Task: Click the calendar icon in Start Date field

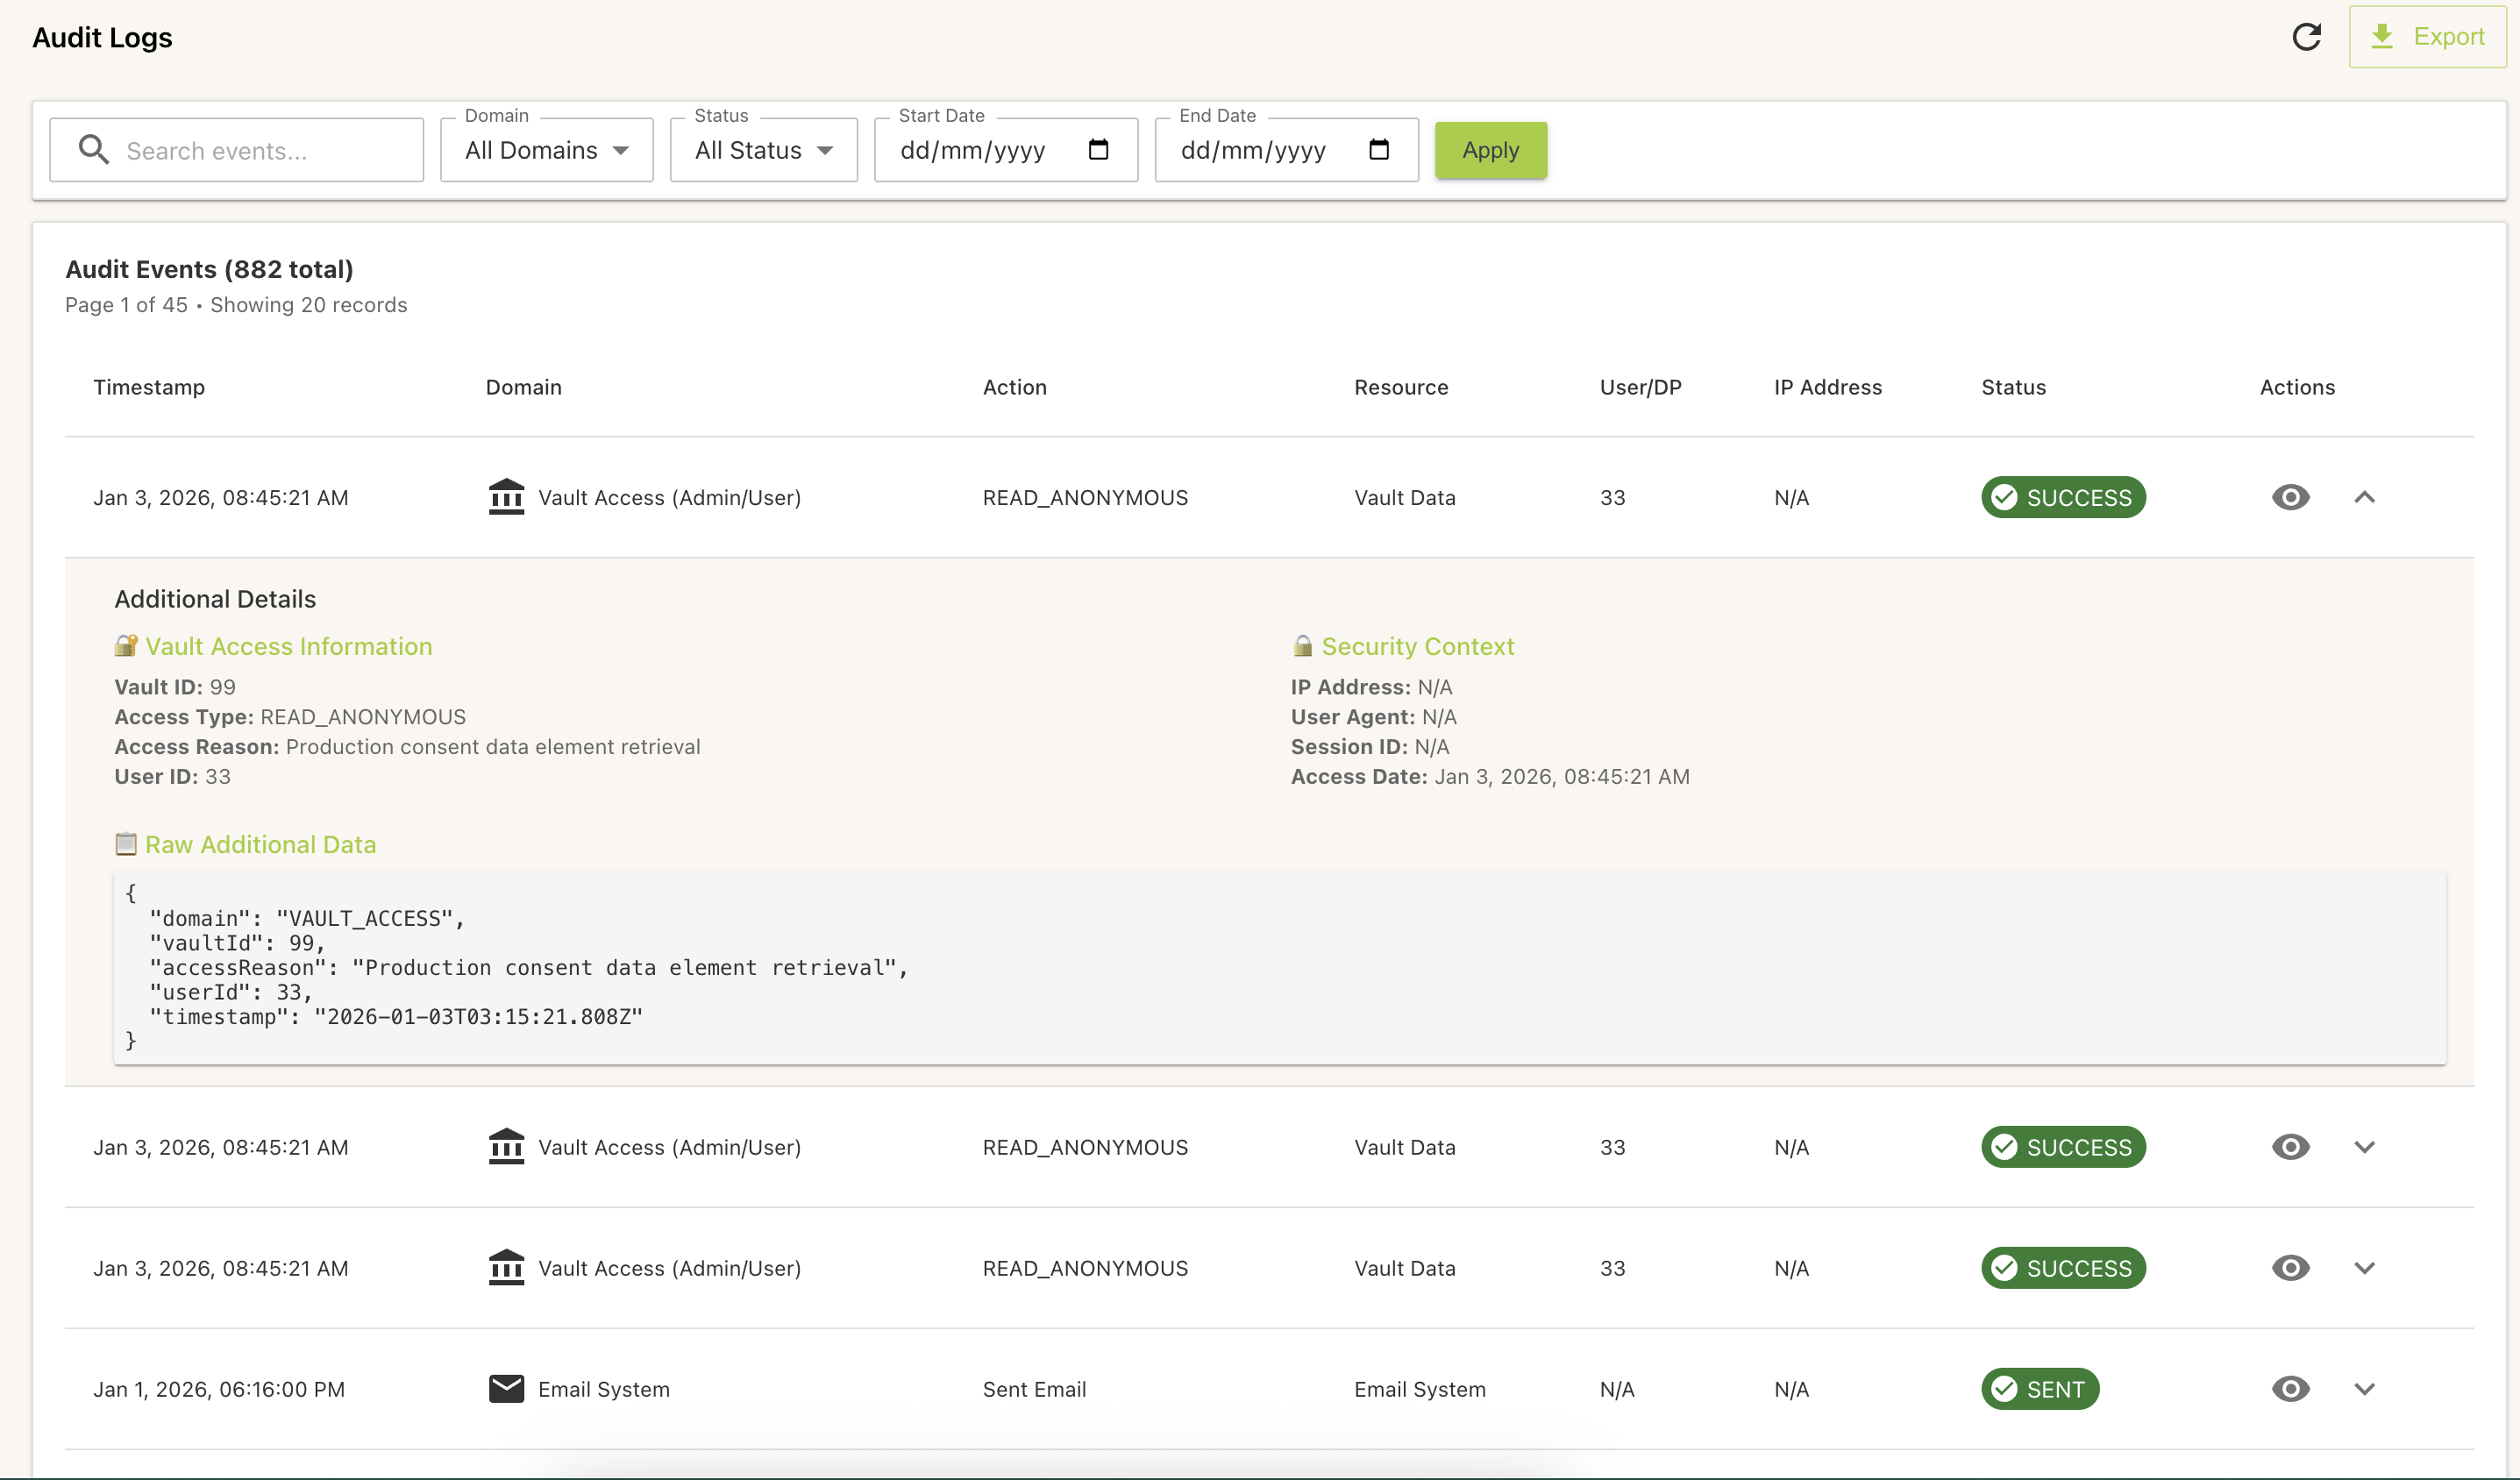Action: tap(1099, 150)
